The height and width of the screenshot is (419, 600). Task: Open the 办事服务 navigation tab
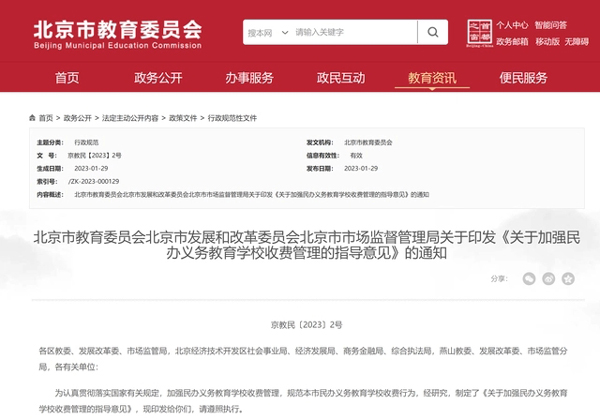249,78
